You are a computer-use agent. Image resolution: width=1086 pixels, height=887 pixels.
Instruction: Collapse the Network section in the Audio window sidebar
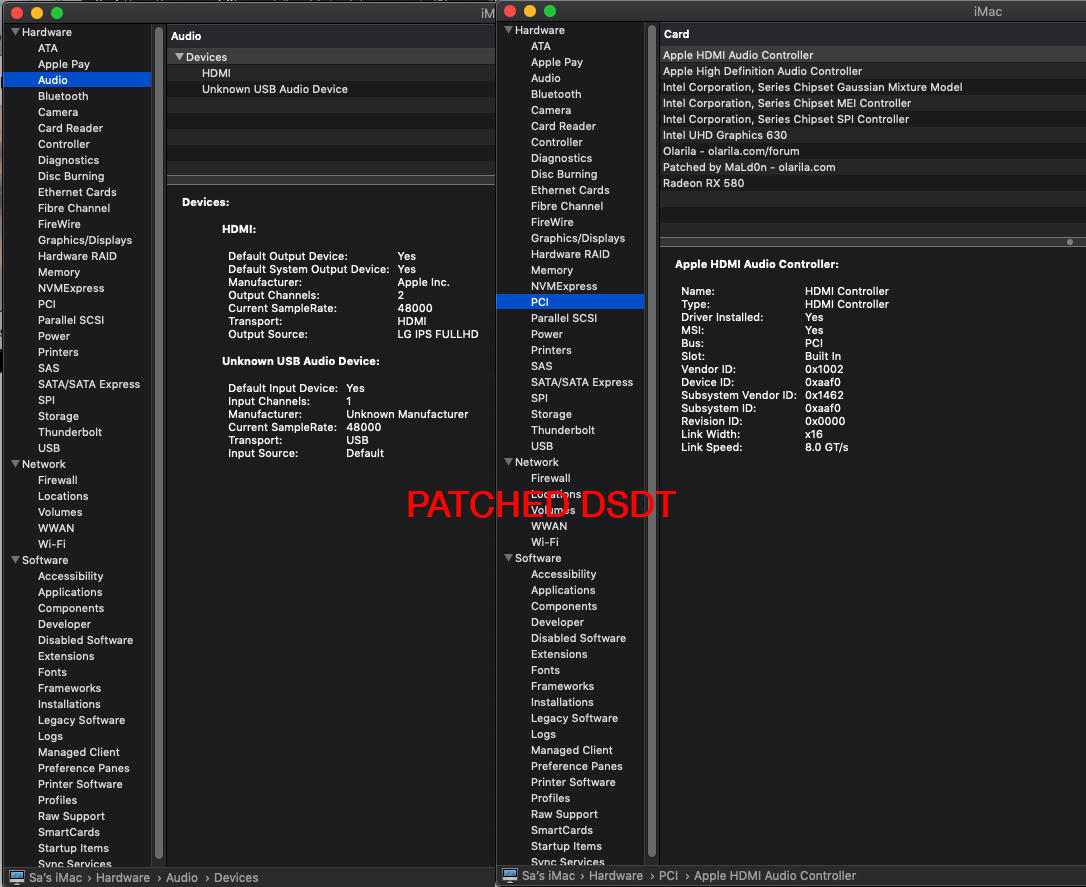point(15,464)
